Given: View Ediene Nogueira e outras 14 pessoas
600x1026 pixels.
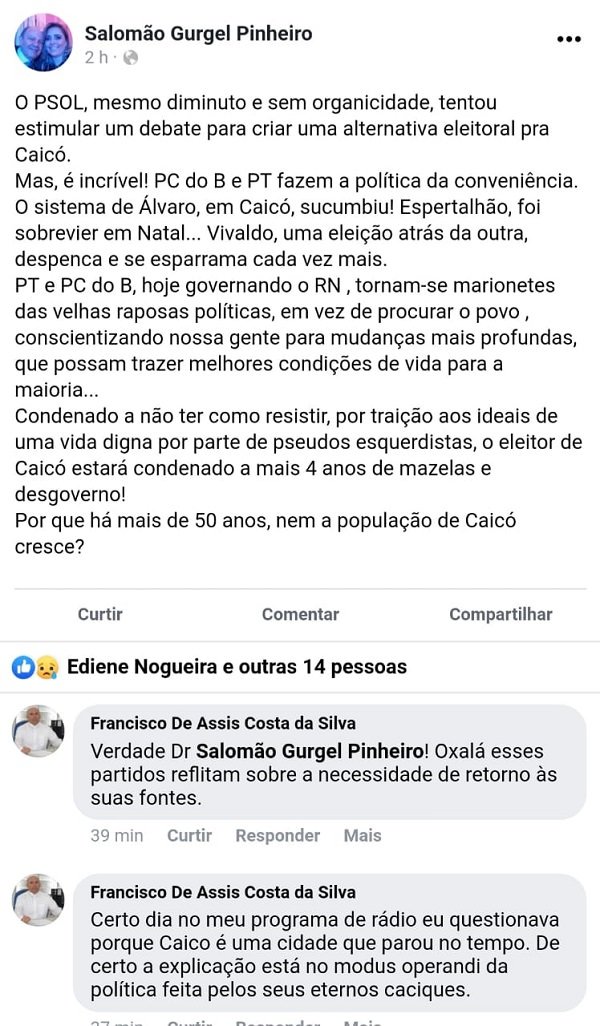Looking at the screenshot, I should pos(237,667).
